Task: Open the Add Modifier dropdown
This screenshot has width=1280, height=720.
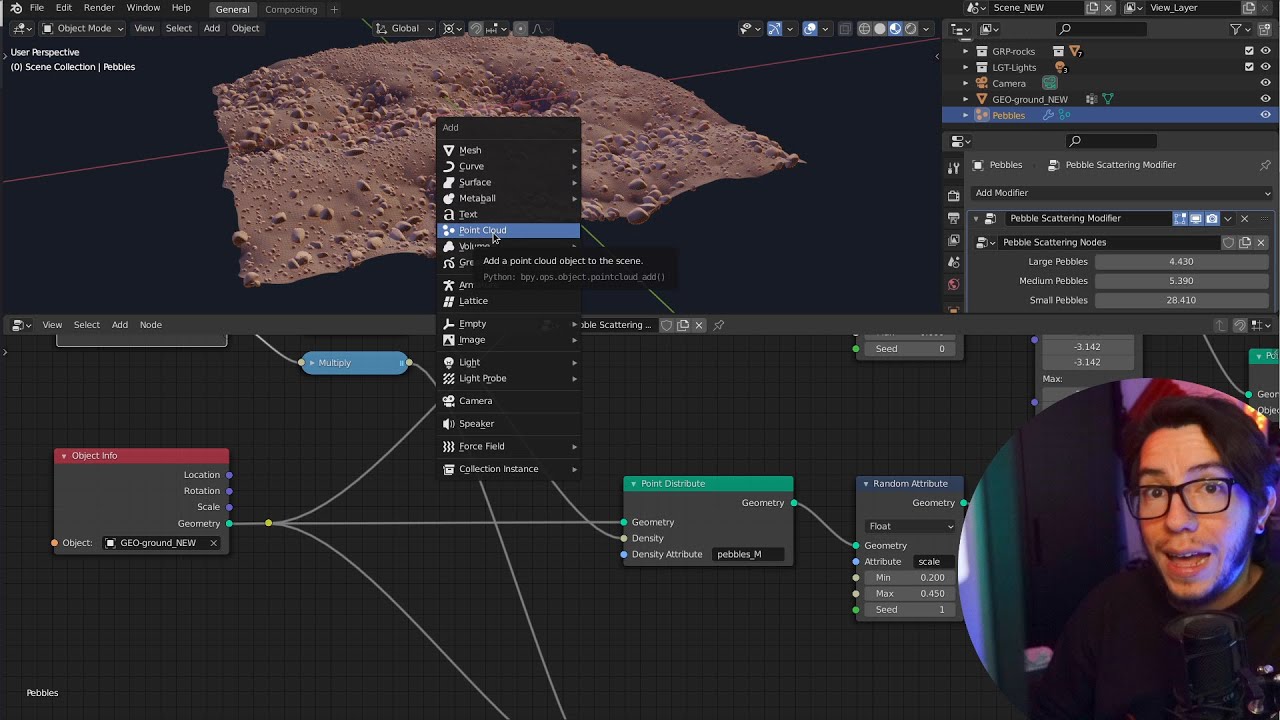Action: point(1122,193)
